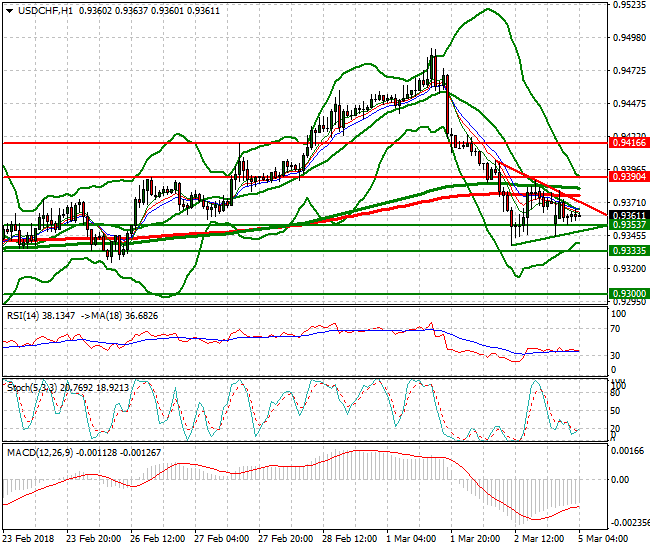
Task: Click the 0.93335 green price level label
Action: [629, 251]
